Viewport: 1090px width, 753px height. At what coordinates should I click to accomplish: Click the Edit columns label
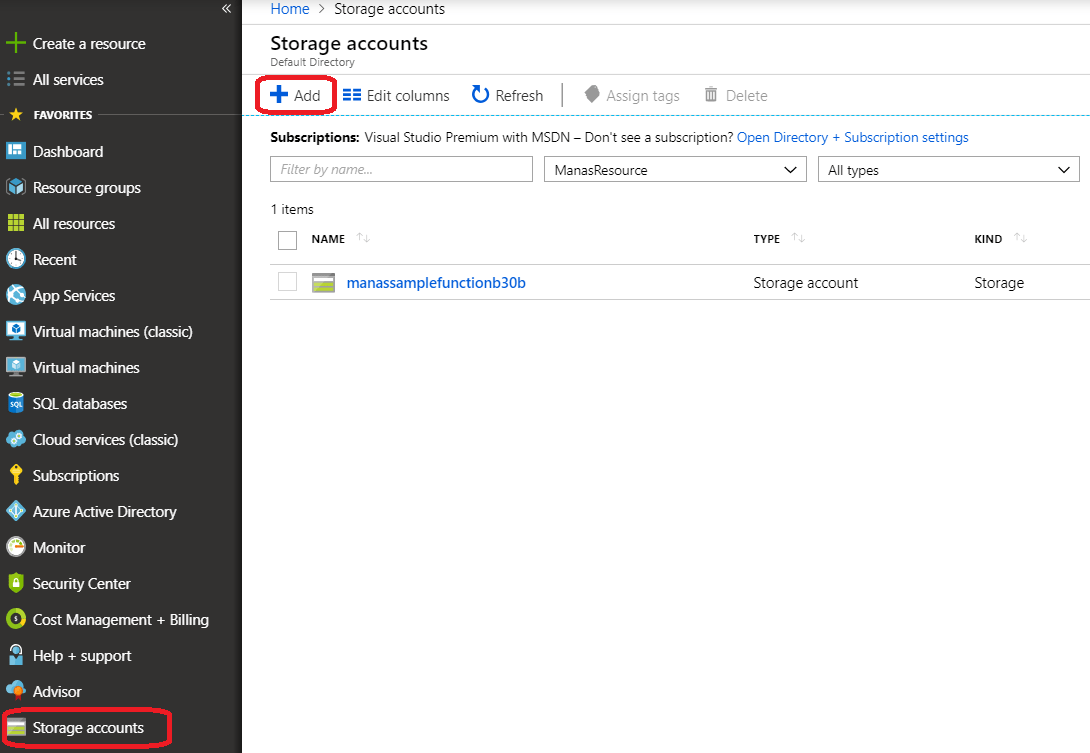[408, 96]
